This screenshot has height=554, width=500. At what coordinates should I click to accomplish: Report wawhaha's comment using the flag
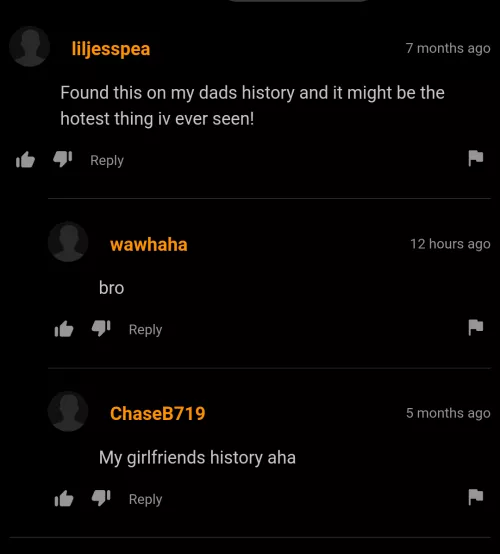tap(476, 327)
